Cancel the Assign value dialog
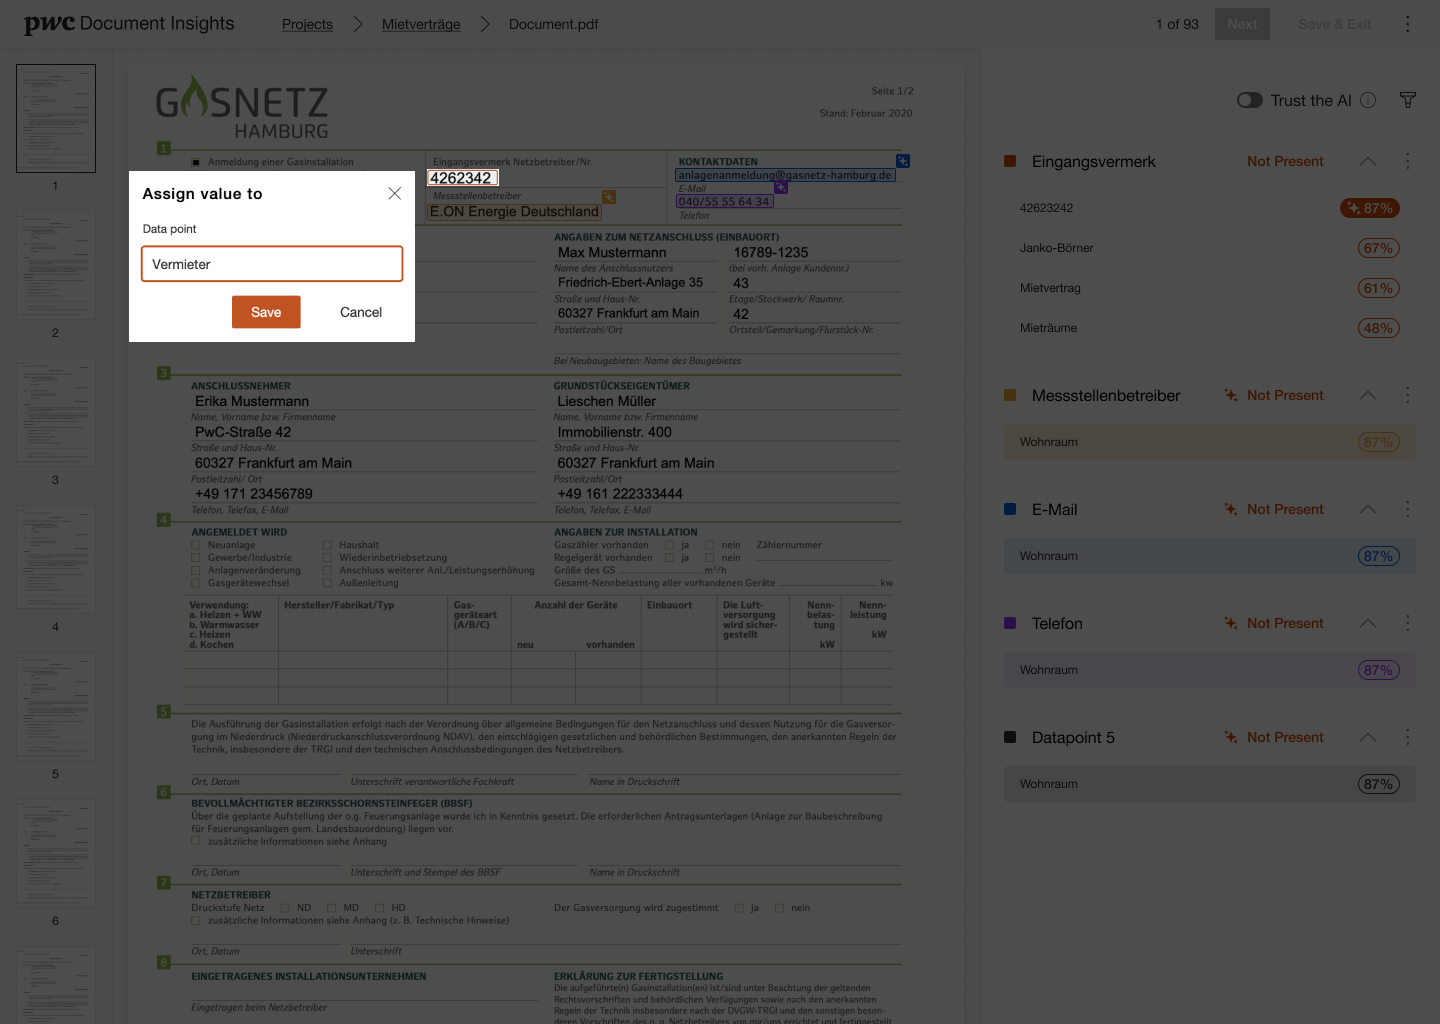 coord(361,312)
